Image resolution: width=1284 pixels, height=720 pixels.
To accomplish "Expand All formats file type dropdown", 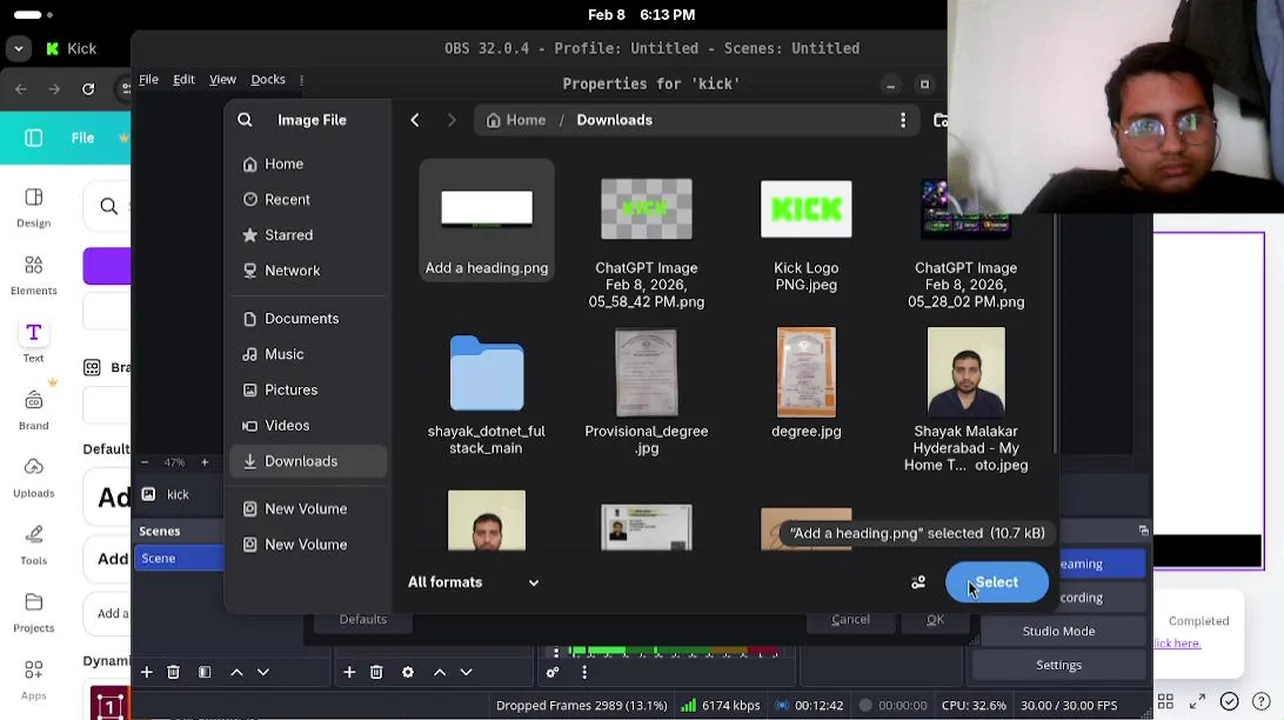I will coord(473,582).
